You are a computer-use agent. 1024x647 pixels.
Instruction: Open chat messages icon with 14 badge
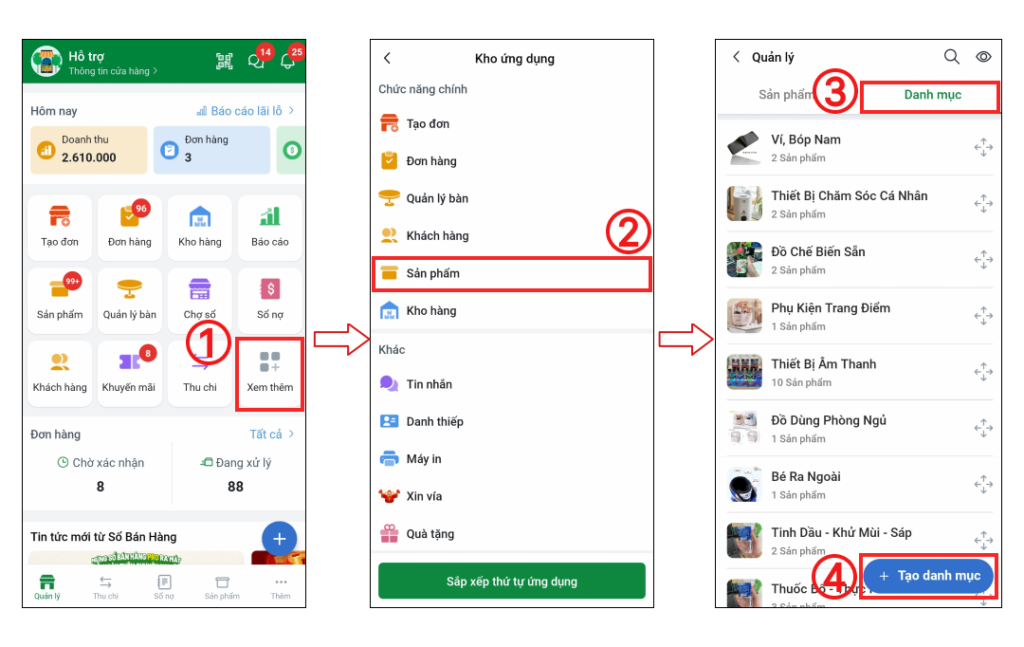tap(257, 61)
